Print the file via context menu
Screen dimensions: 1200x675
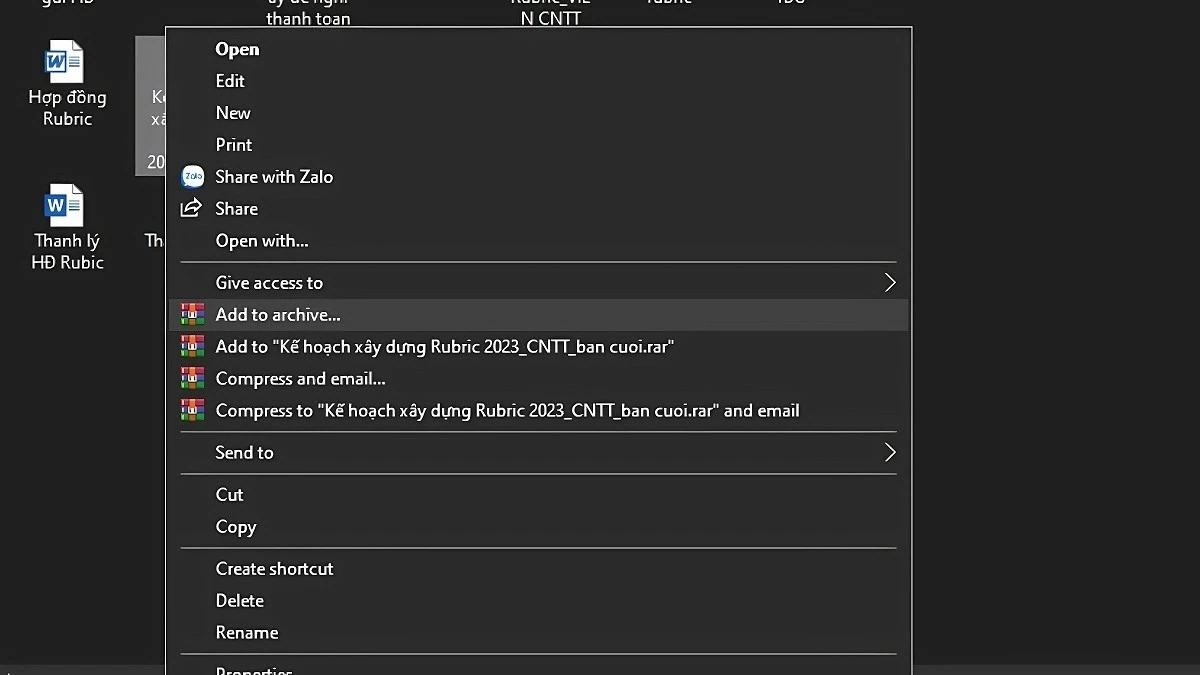[234, 145]
